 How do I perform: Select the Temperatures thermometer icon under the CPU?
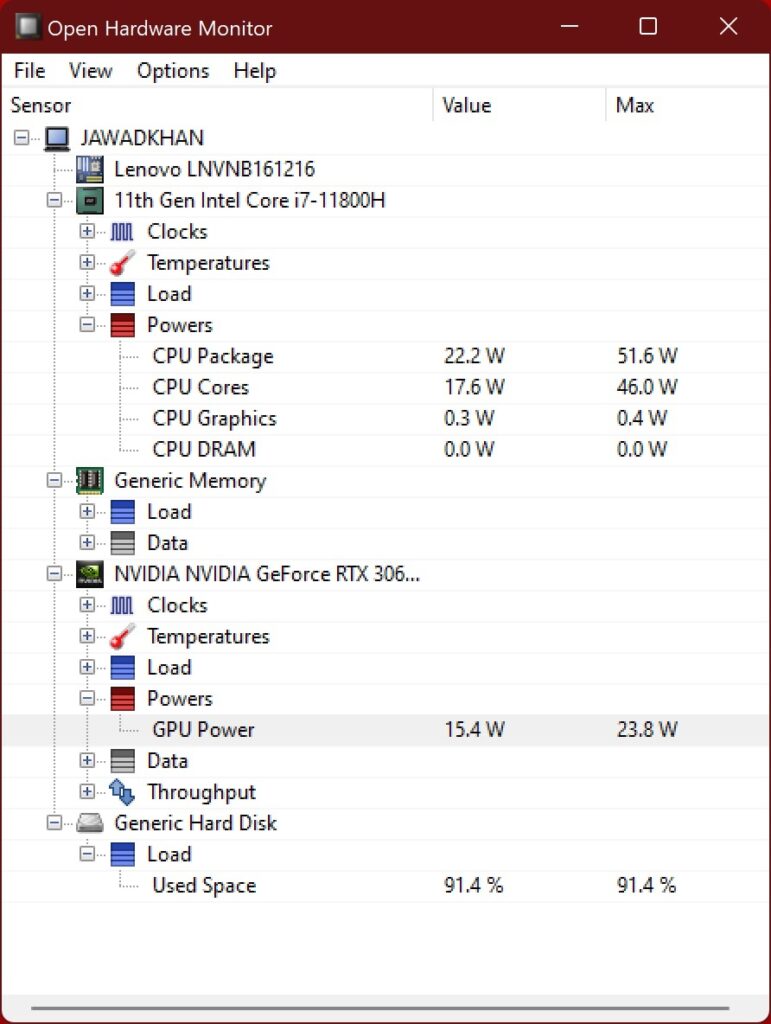122,262
